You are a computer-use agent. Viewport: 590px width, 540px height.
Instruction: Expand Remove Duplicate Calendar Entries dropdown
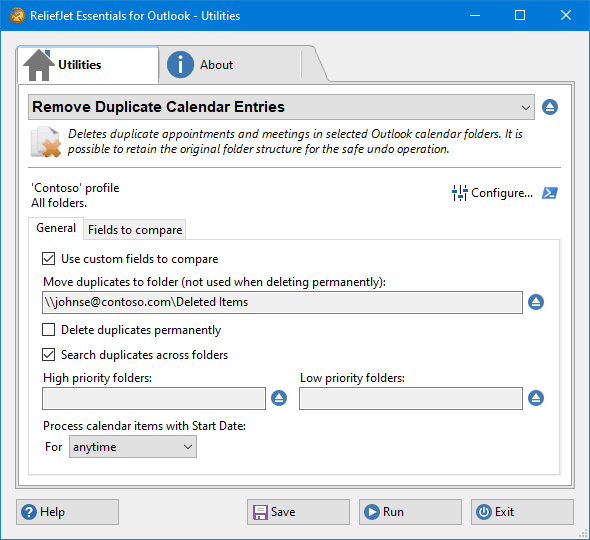point(281,107)
